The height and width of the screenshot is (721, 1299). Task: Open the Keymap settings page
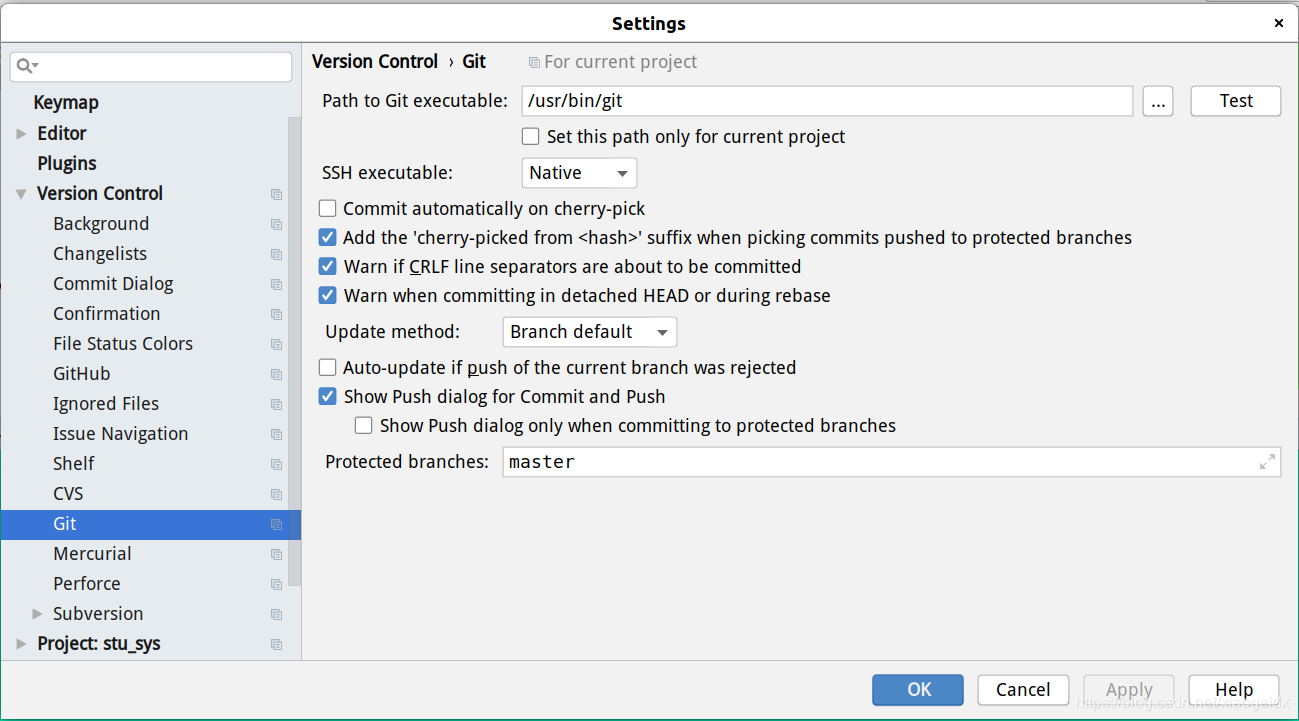(66, 103)
